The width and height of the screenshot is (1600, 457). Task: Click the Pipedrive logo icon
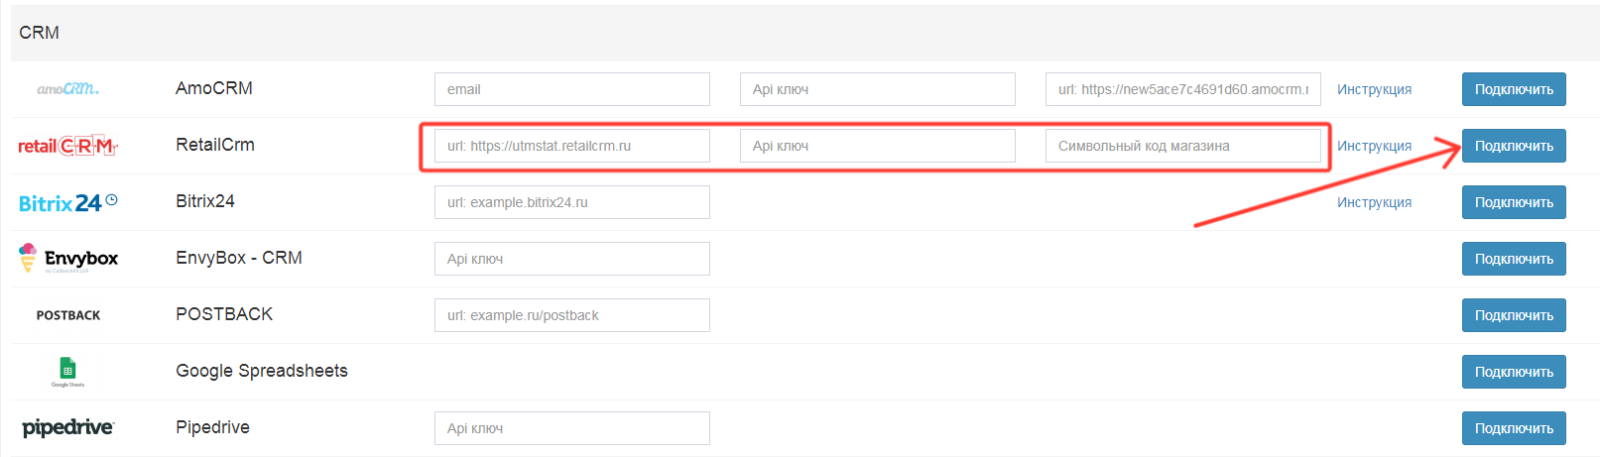pos(68,428)
